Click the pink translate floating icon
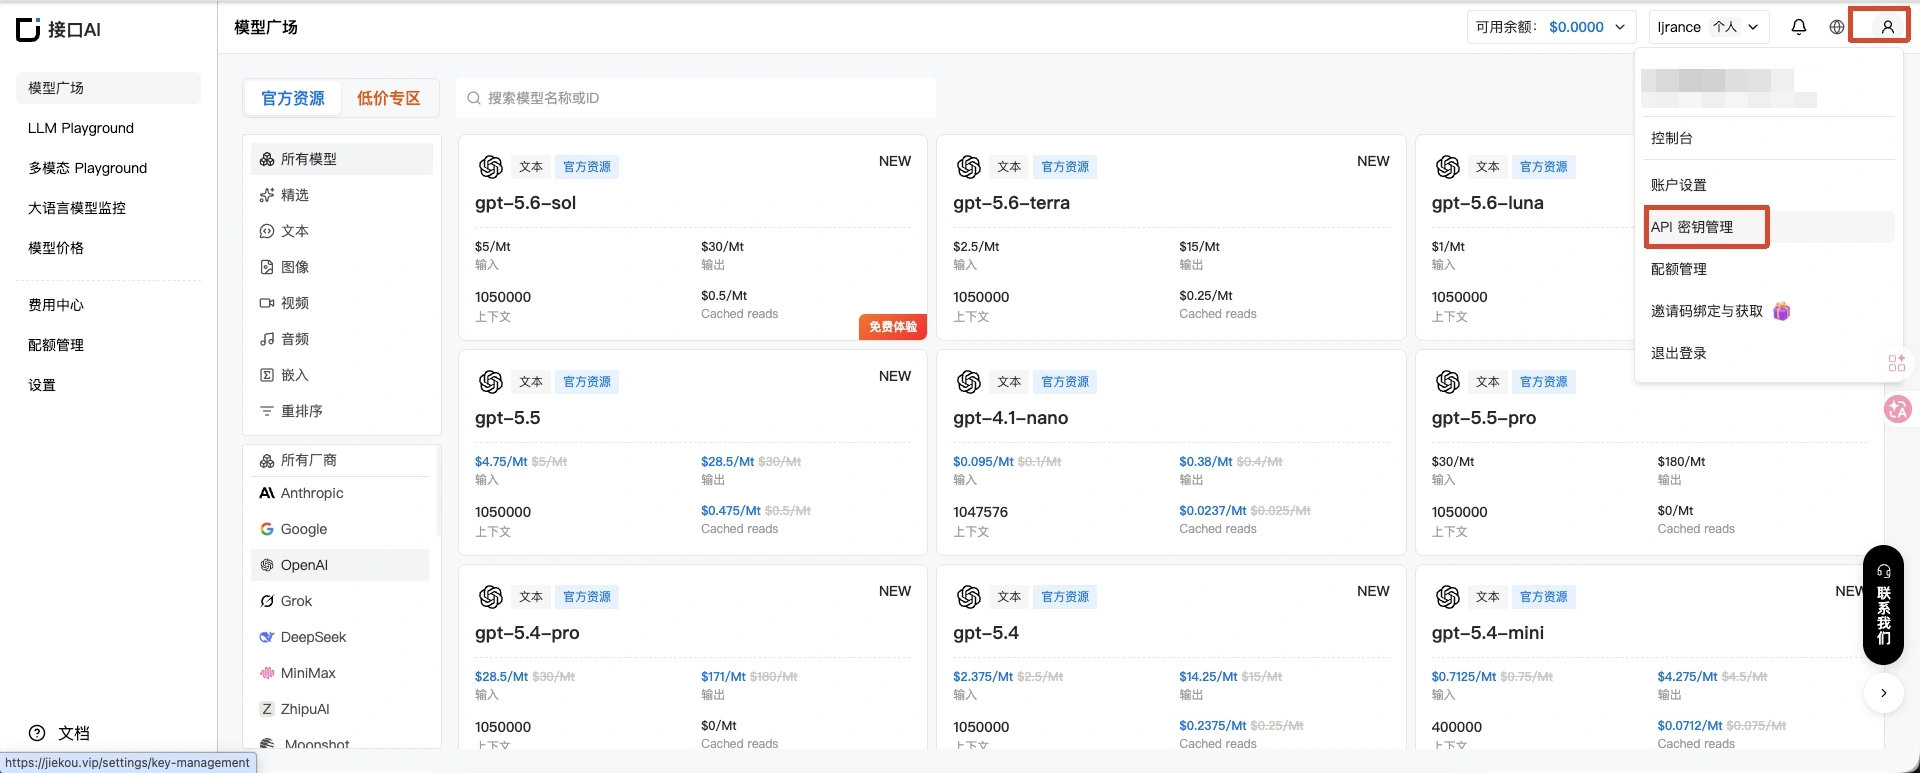 1897,408
